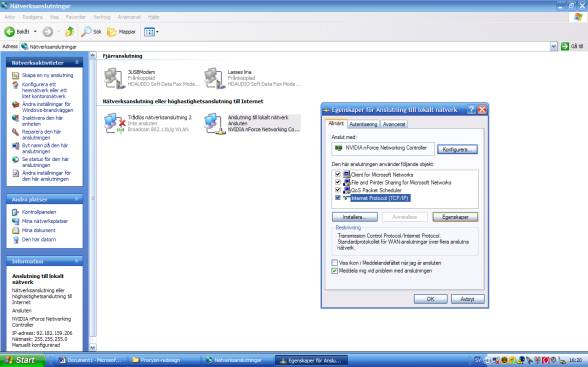Open the Arkiv menu
Viewport: 588px width, 367px height.
coord(10,17)
